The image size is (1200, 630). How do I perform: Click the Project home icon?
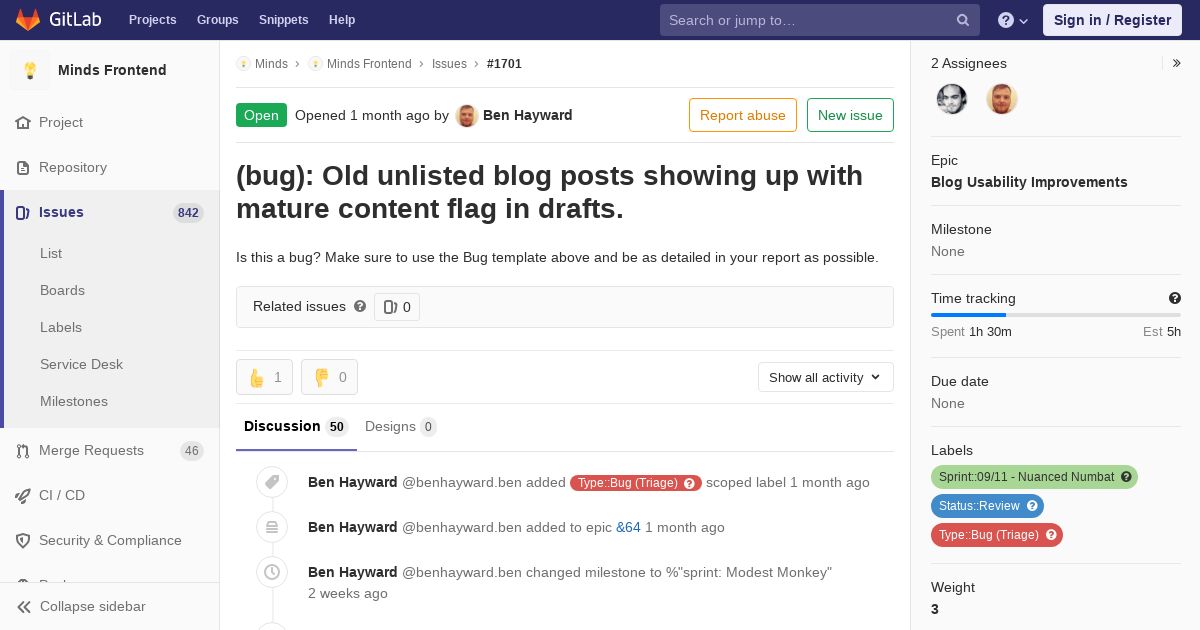tap(23, 122)
